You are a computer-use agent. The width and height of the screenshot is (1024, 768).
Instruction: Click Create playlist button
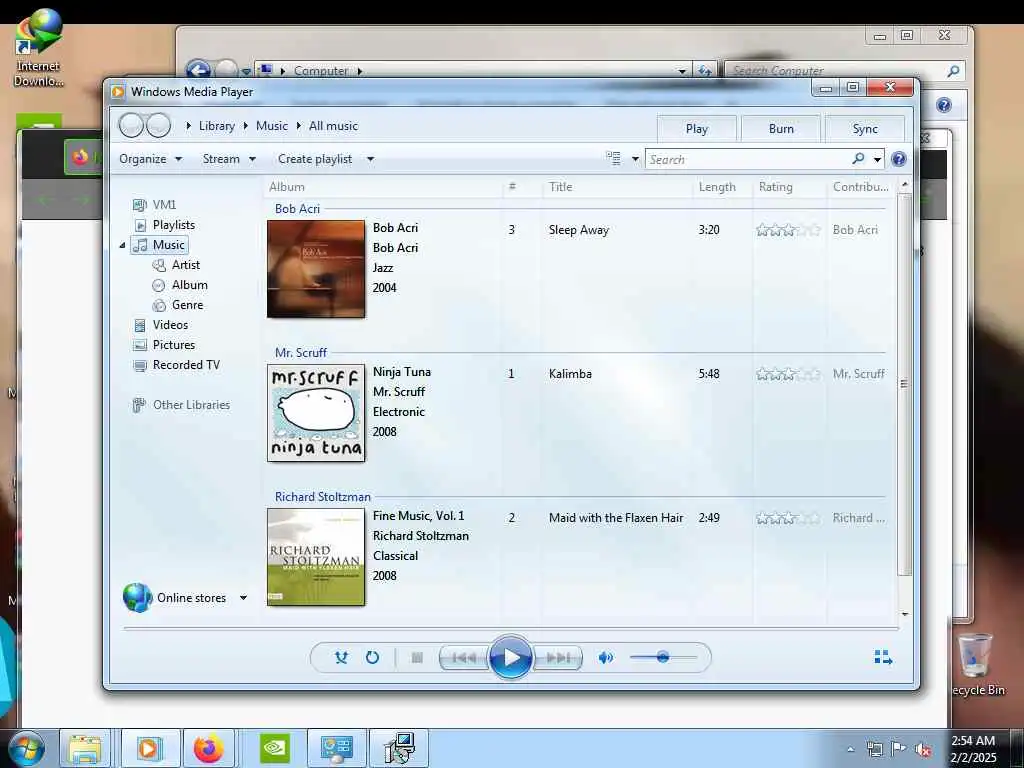click(315, 159)
